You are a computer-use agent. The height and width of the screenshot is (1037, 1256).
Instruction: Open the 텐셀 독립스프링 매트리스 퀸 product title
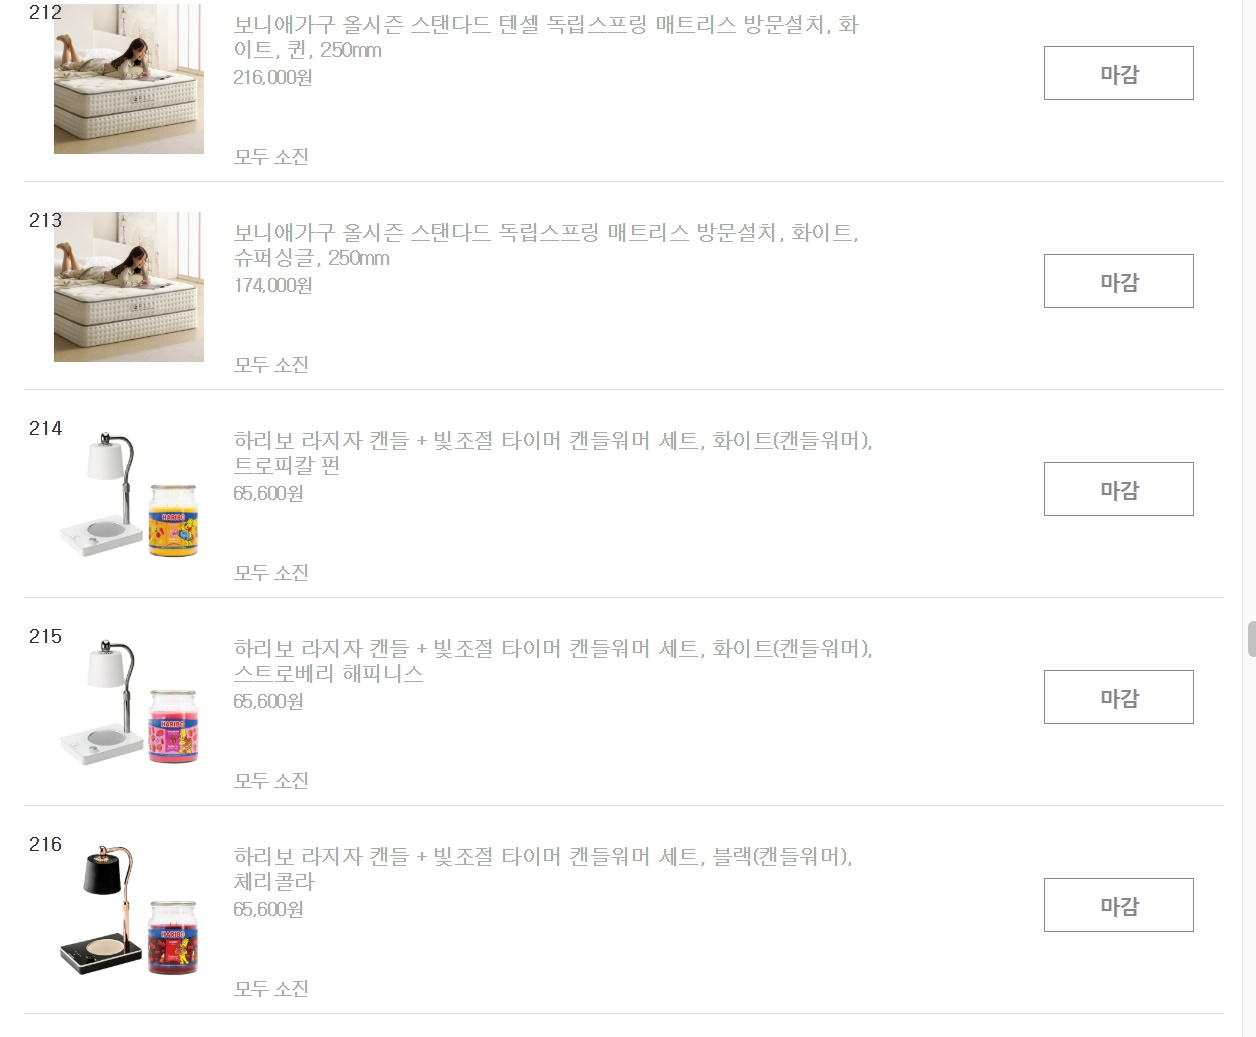coord(546,37)
